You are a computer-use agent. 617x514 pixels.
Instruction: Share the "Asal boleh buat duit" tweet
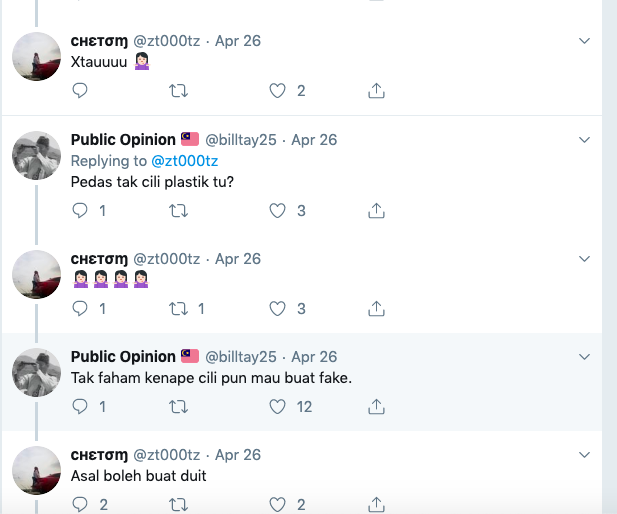[x=377, y=505]
